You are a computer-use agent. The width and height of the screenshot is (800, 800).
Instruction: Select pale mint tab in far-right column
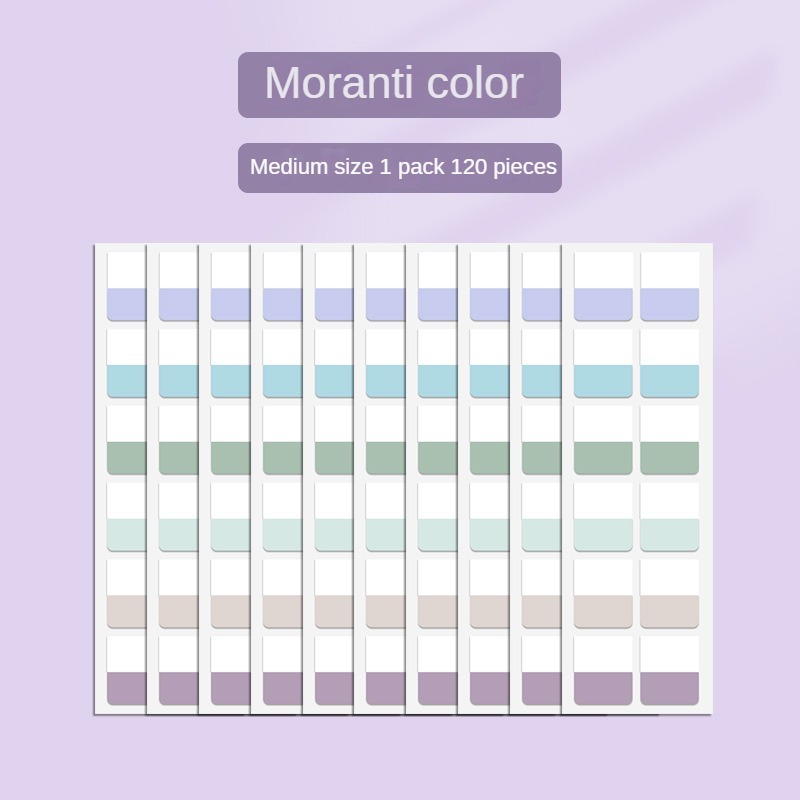pyautogui.click(x=669, y=534)
